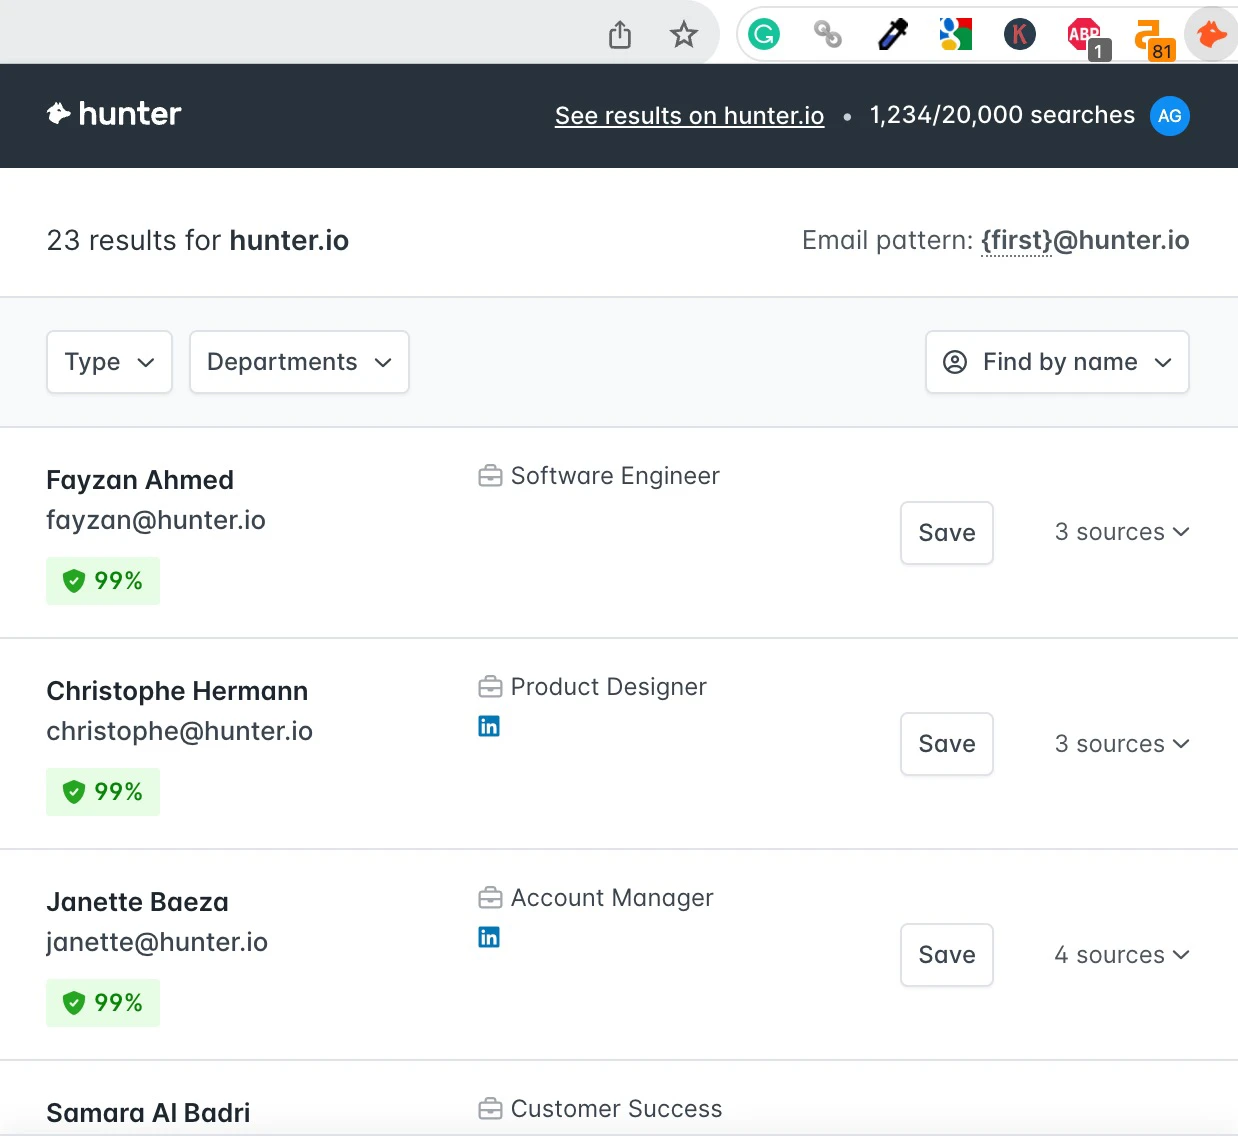Open the Departments filter dropdown
1238x1136 pixels.
click(x=299, y=362)
